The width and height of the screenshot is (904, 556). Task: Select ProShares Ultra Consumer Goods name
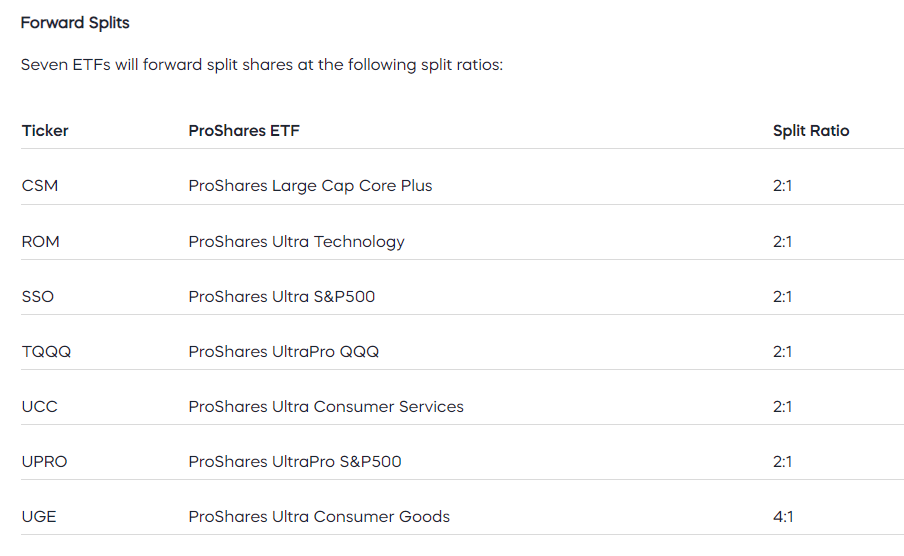319,517
